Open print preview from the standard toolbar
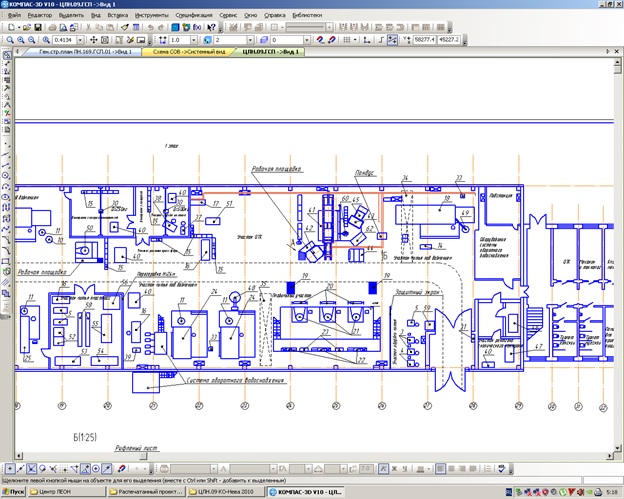The width and height of the screenshot is (624, 499). 63,27
